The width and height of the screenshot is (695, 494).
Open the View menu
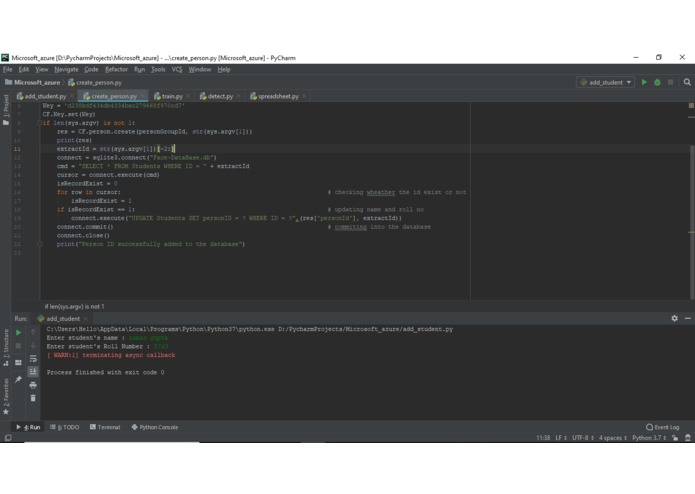[x=42, y=70]
